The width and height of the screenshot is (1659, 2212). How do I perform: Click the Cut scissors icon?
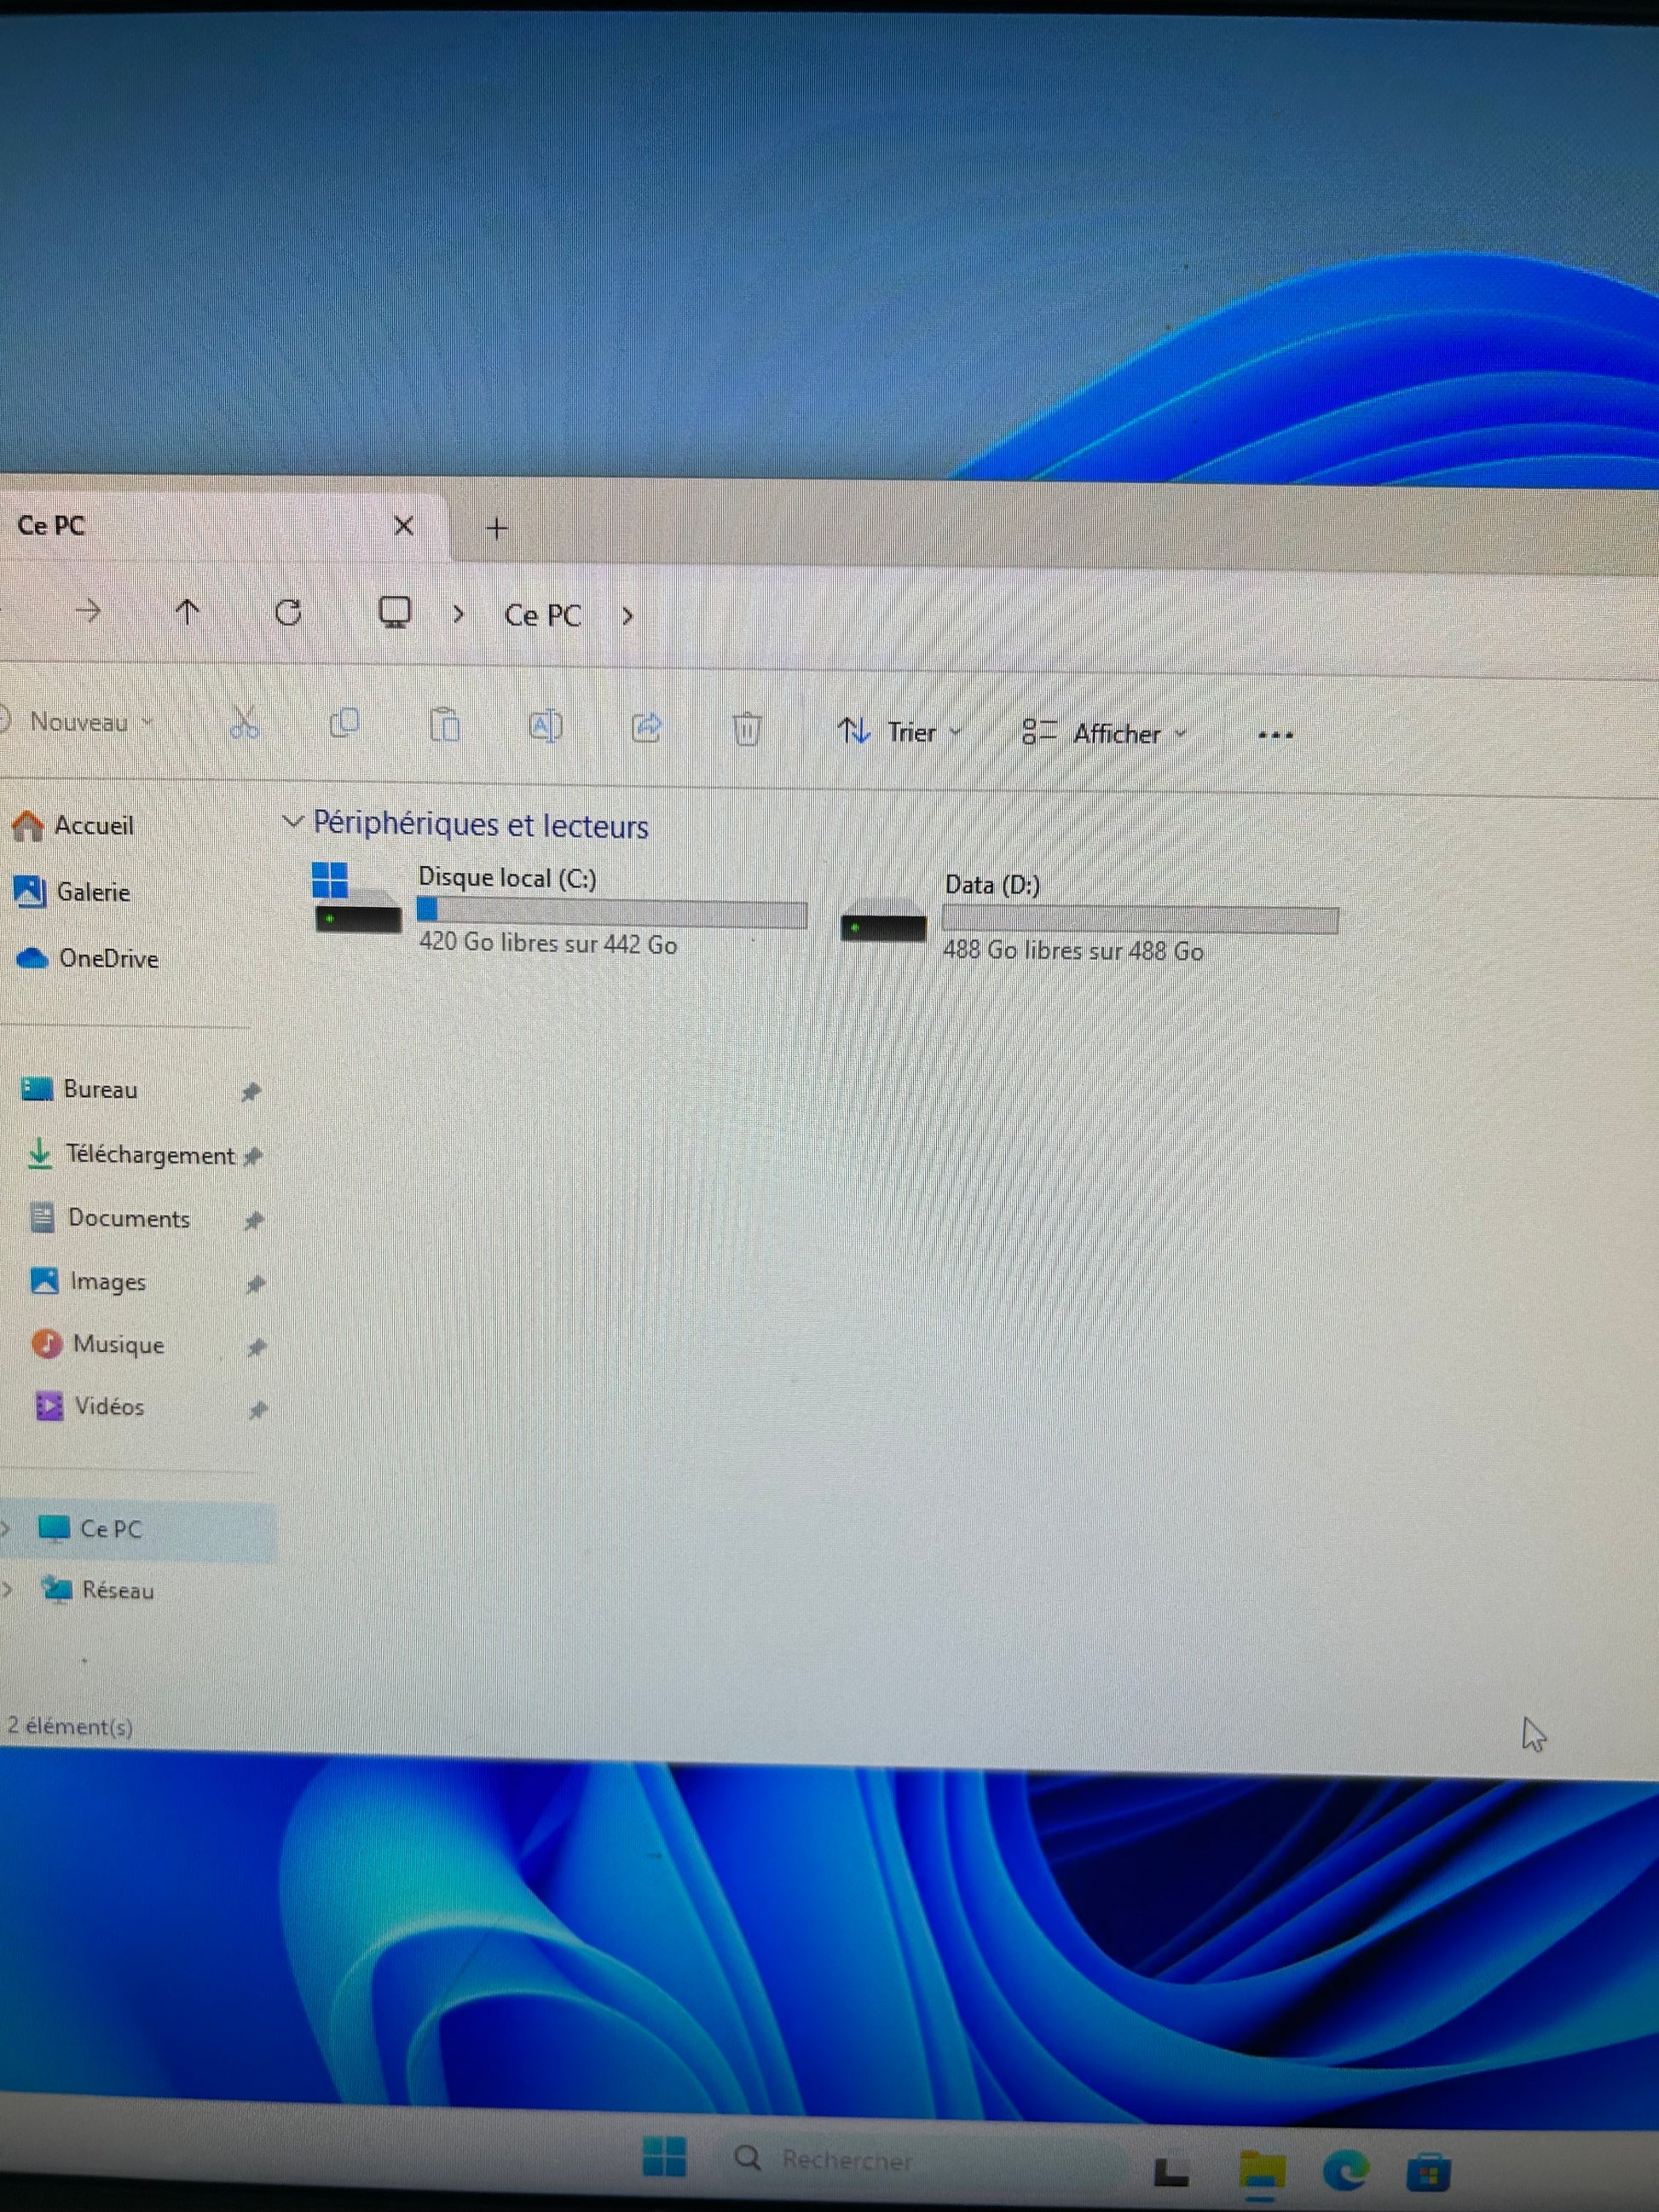(x=244, y=723)
